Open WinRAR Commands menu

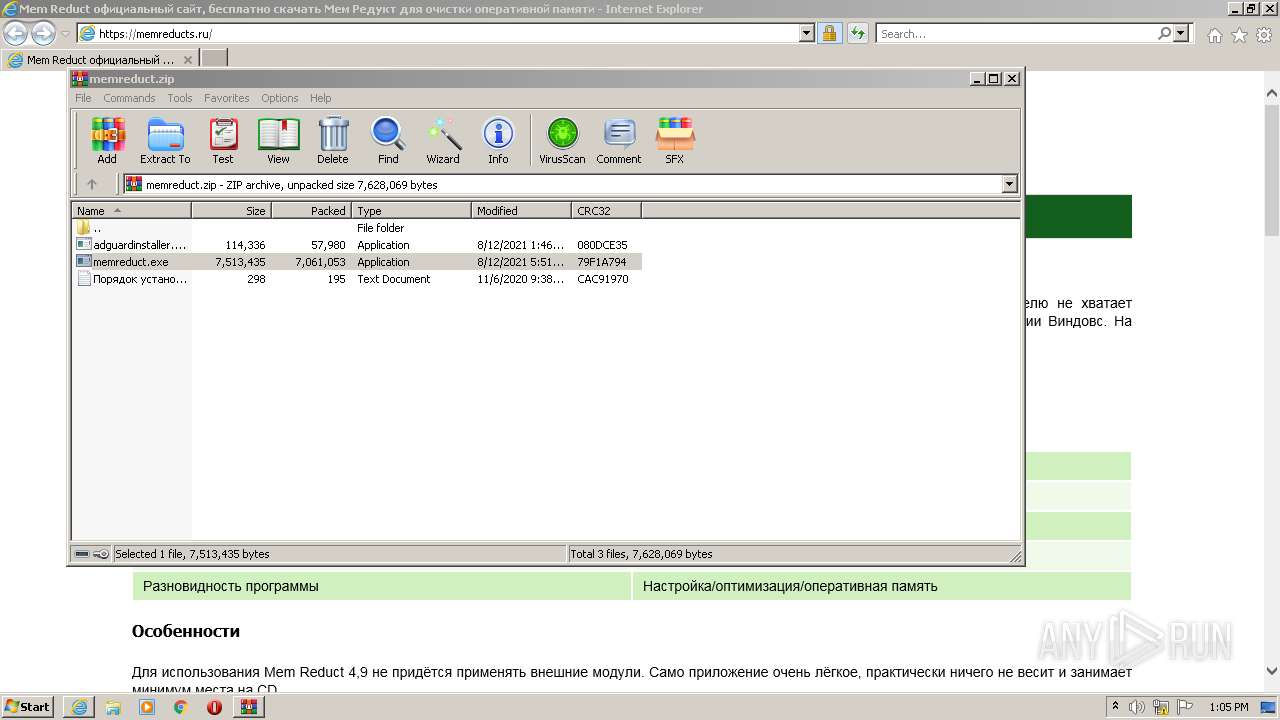click(x=129, y=98)
